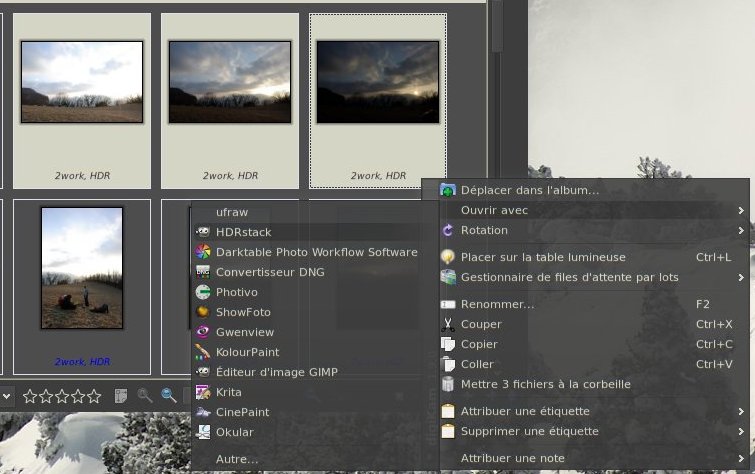
Task: Click the Coller clipboard icon
Action: click(448, 364)
